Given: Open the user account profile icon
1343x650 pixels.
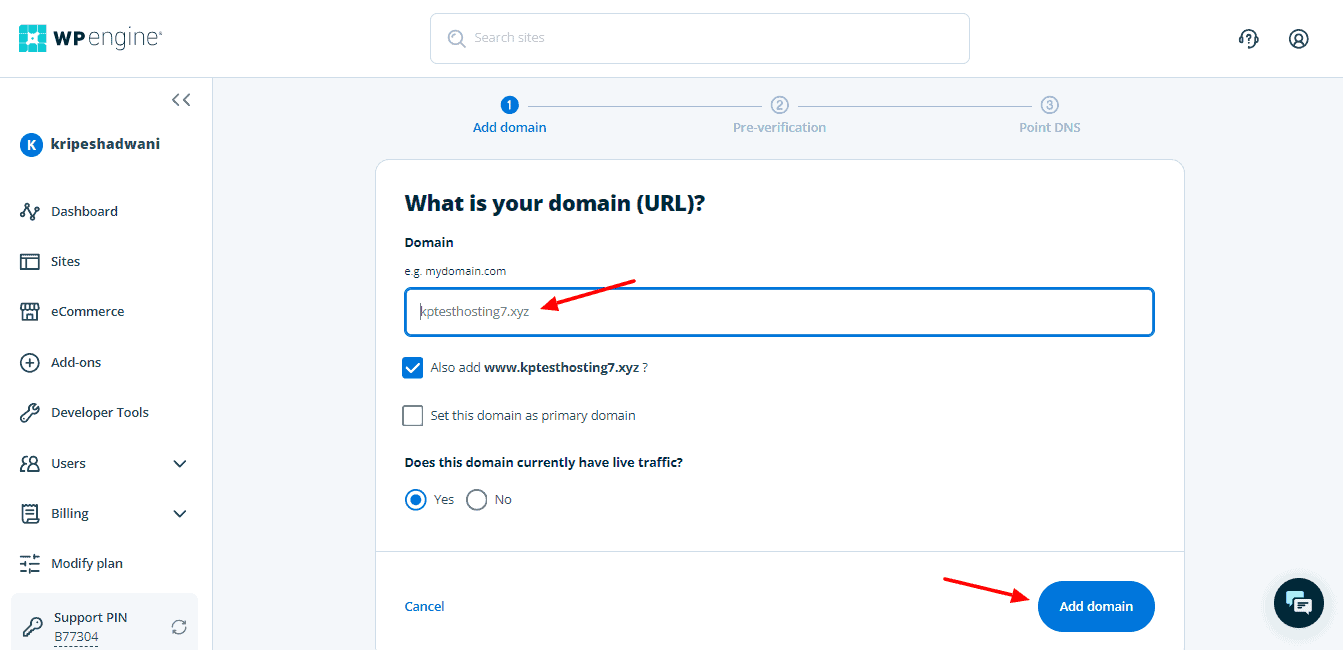Looking at the screenshot, I should [1298, 39].
